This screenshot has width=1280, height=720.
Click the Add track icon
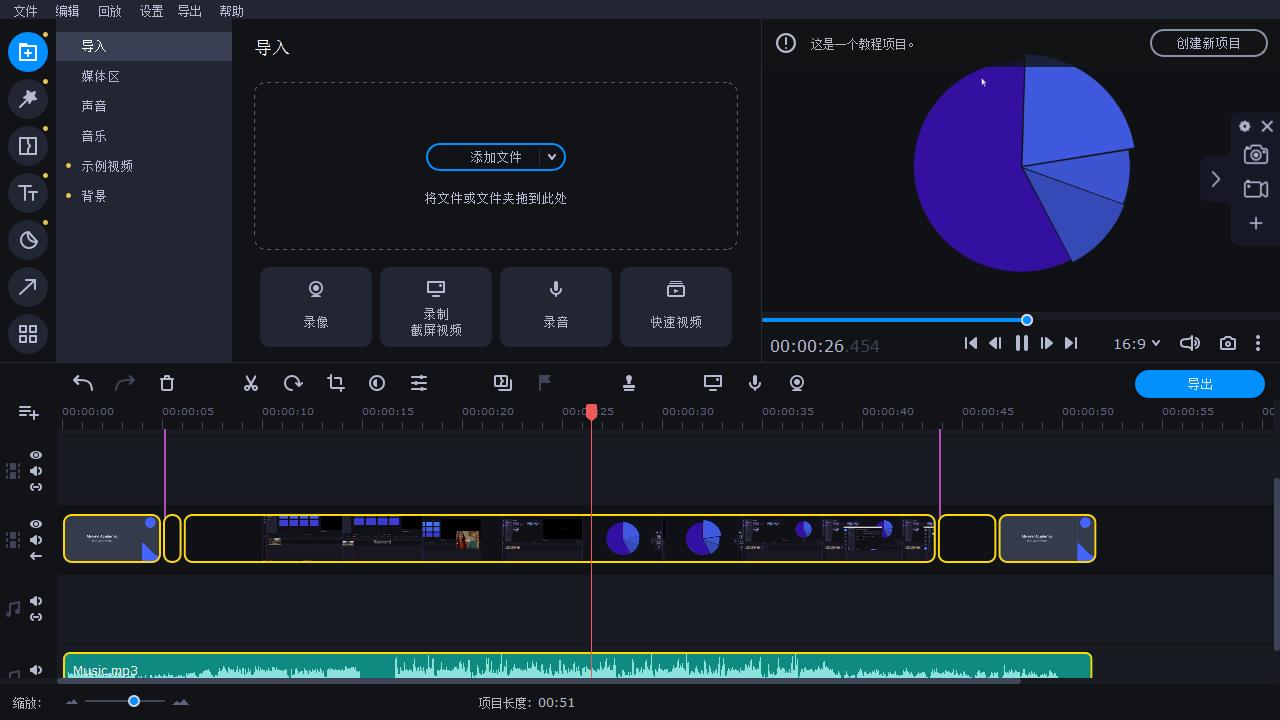point(28,412)
